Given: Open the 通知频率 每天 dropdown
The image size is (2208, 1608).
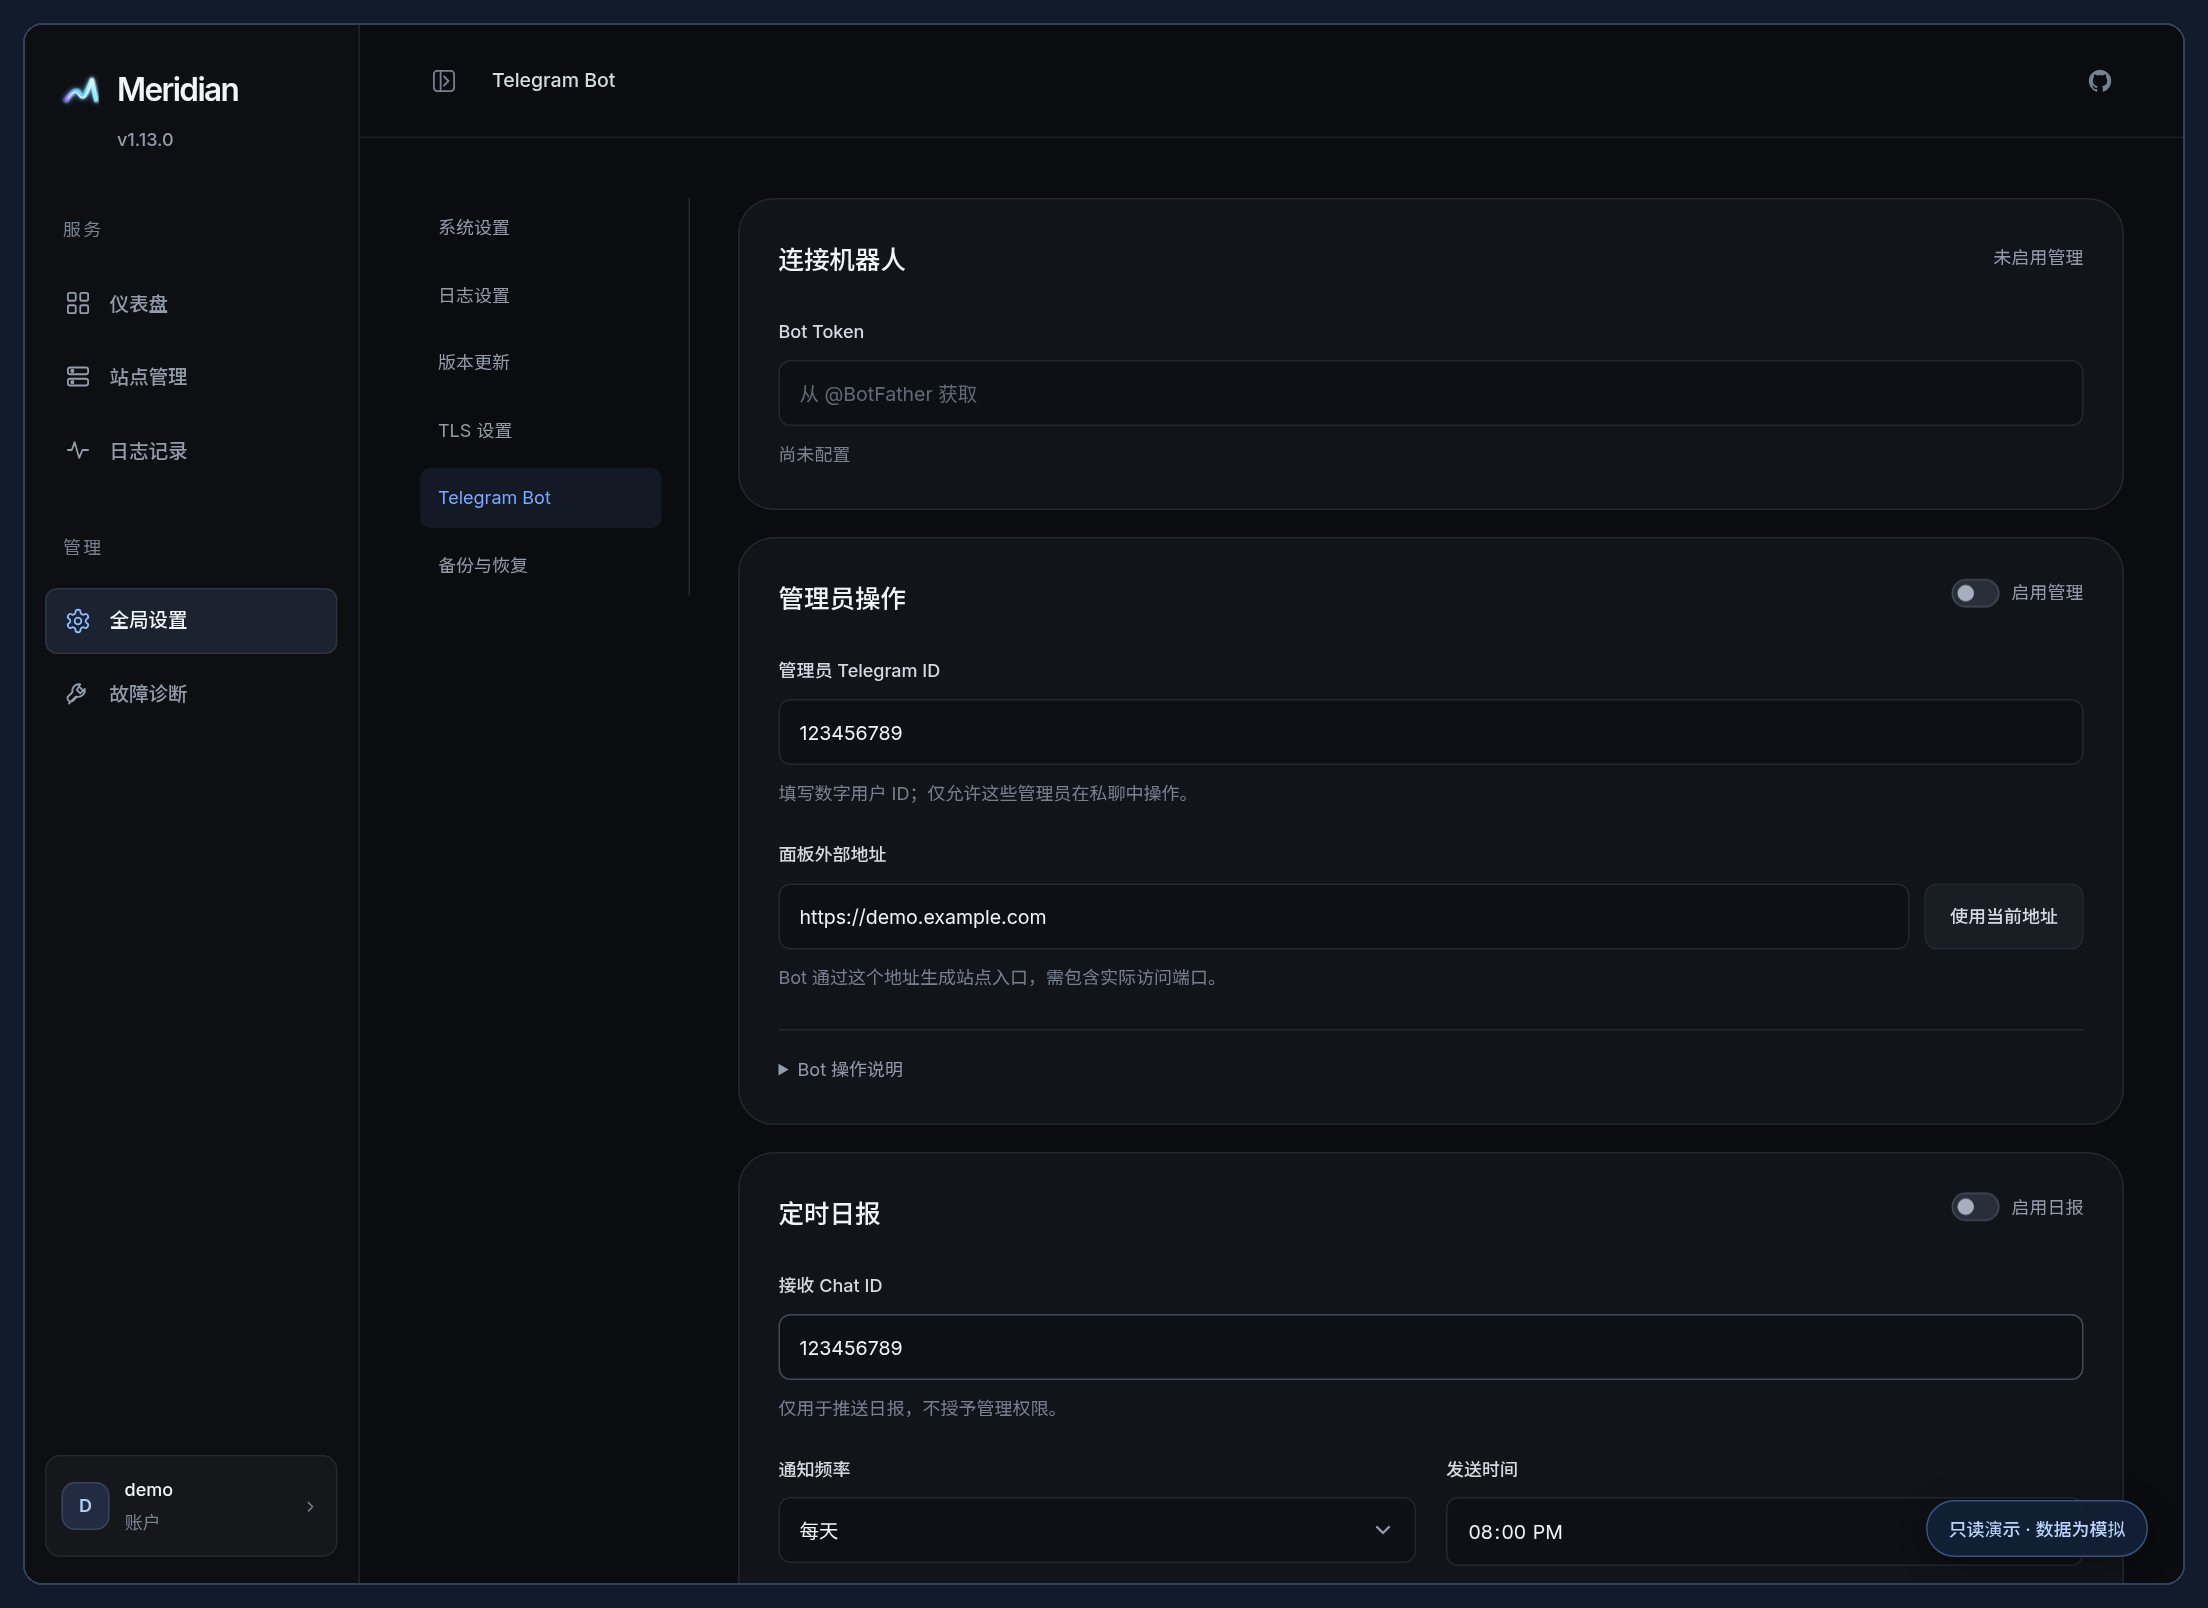Looking at the screenshot, I should [1097, 1530].
